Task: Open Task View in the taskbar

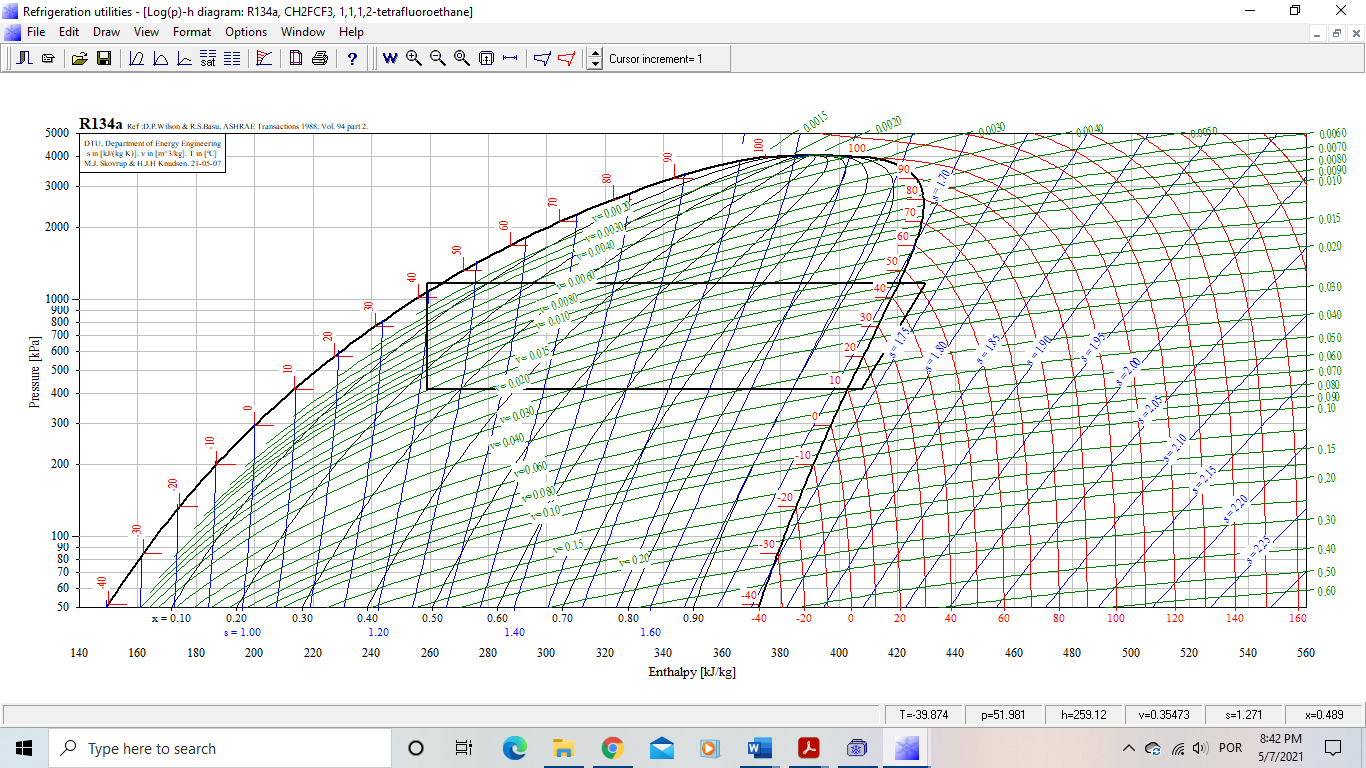Action: coord(464,748)
